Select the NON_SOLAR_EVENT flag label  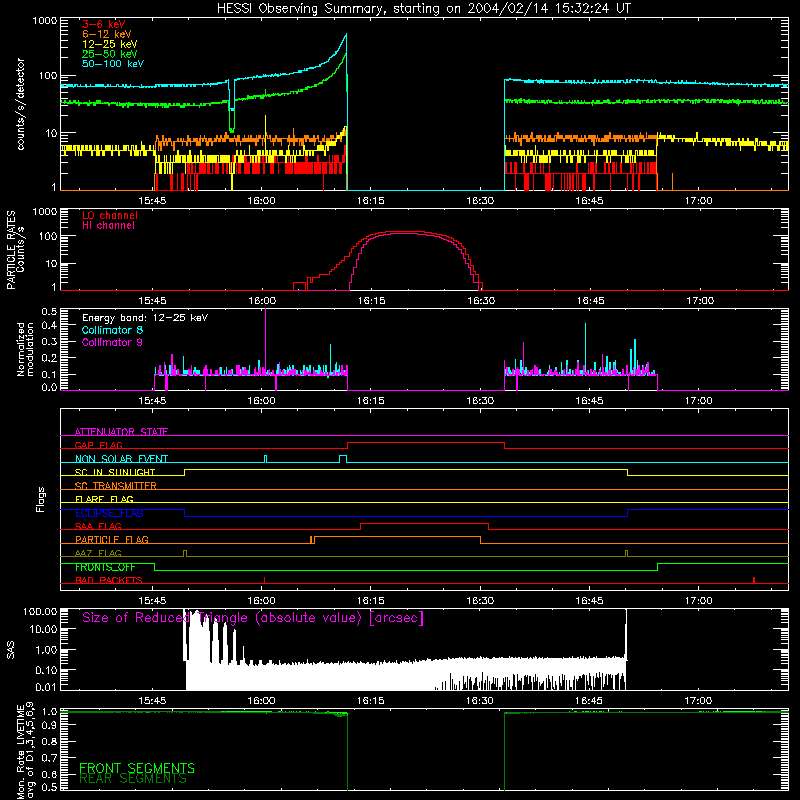point(121,459)
